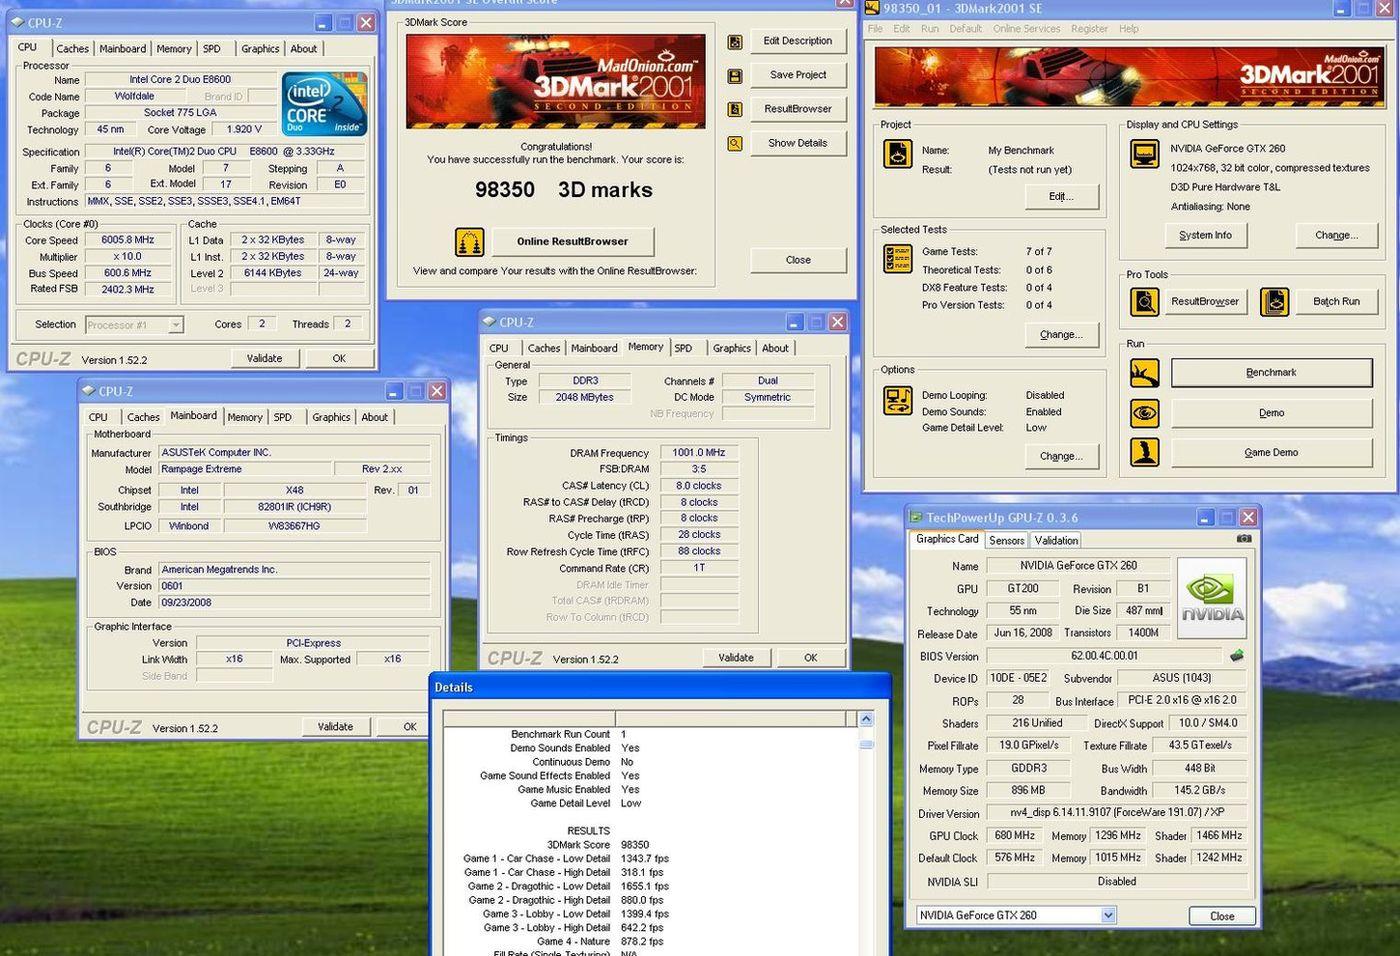Click Show Details button
The height and width of the screenshot is (956, 1400).
(797, 143)
